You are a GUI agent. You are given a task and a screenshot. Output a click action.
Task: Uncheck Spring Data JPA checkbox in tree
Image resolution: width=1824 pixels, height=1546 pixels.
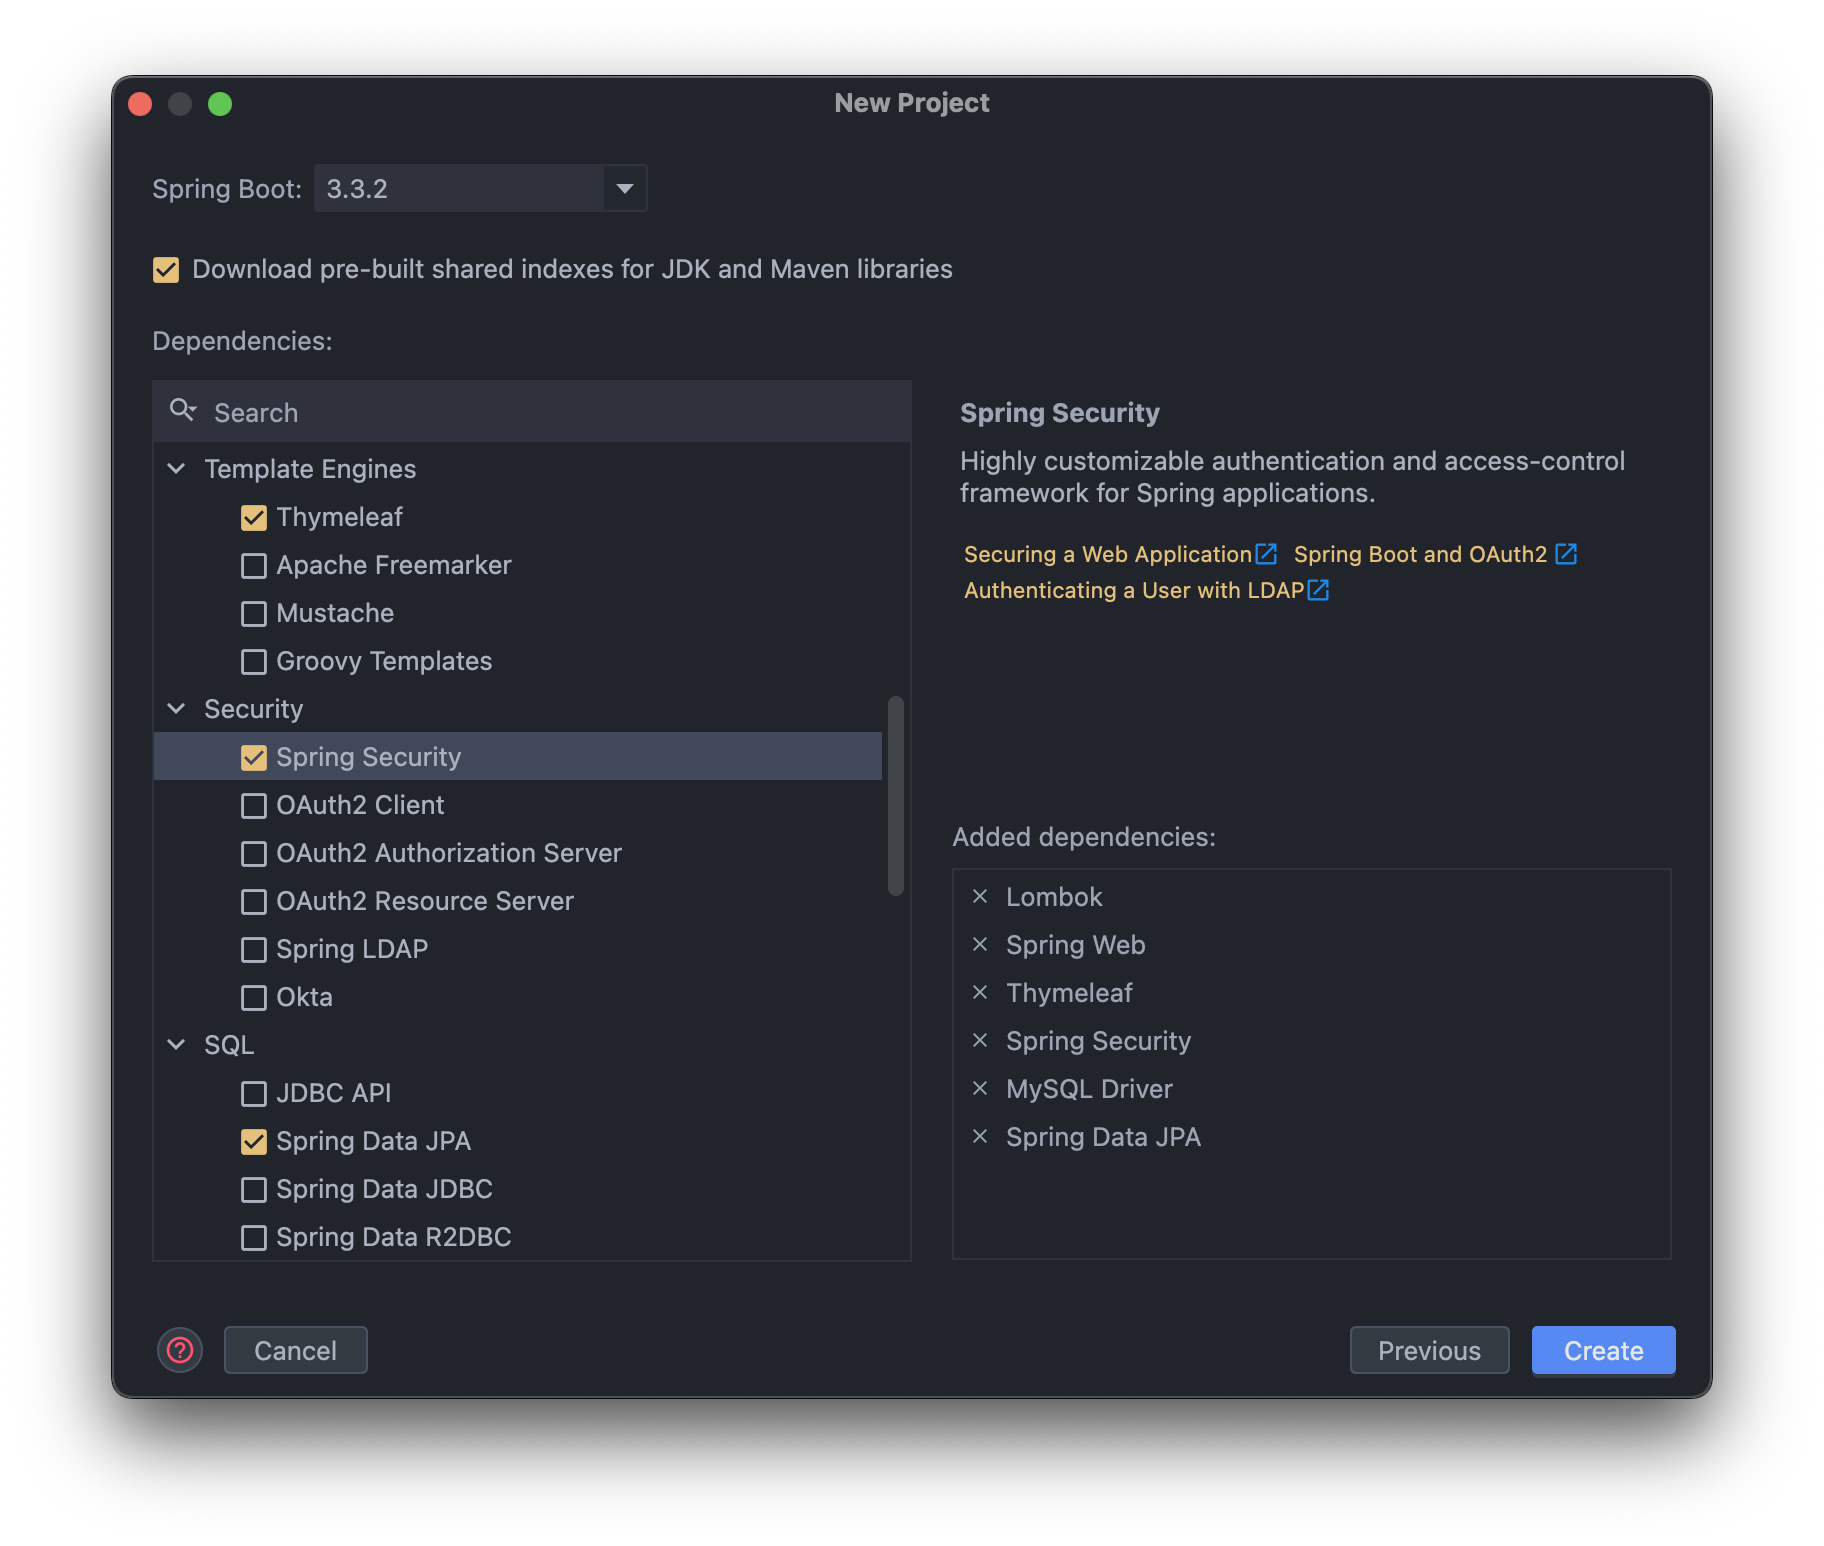coord(254,1141)
